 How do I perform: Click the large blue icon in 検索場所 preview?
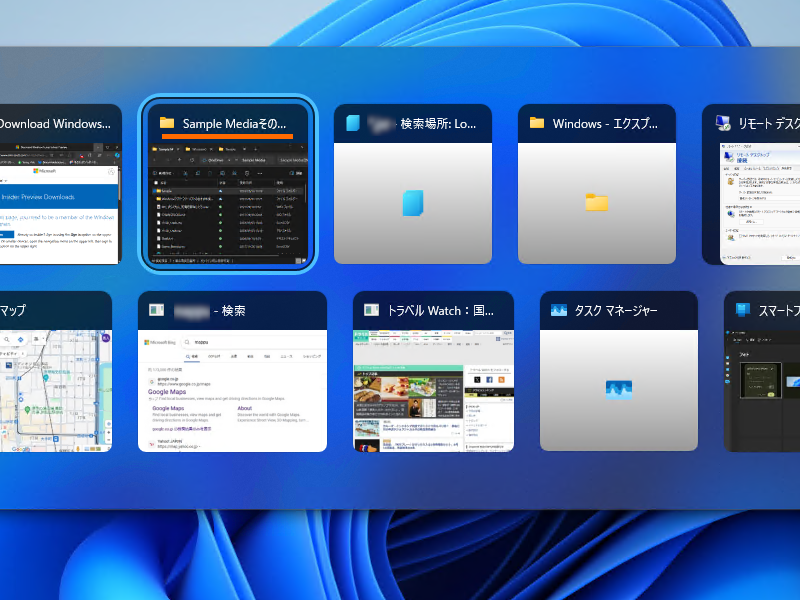[x=413, y=203]
